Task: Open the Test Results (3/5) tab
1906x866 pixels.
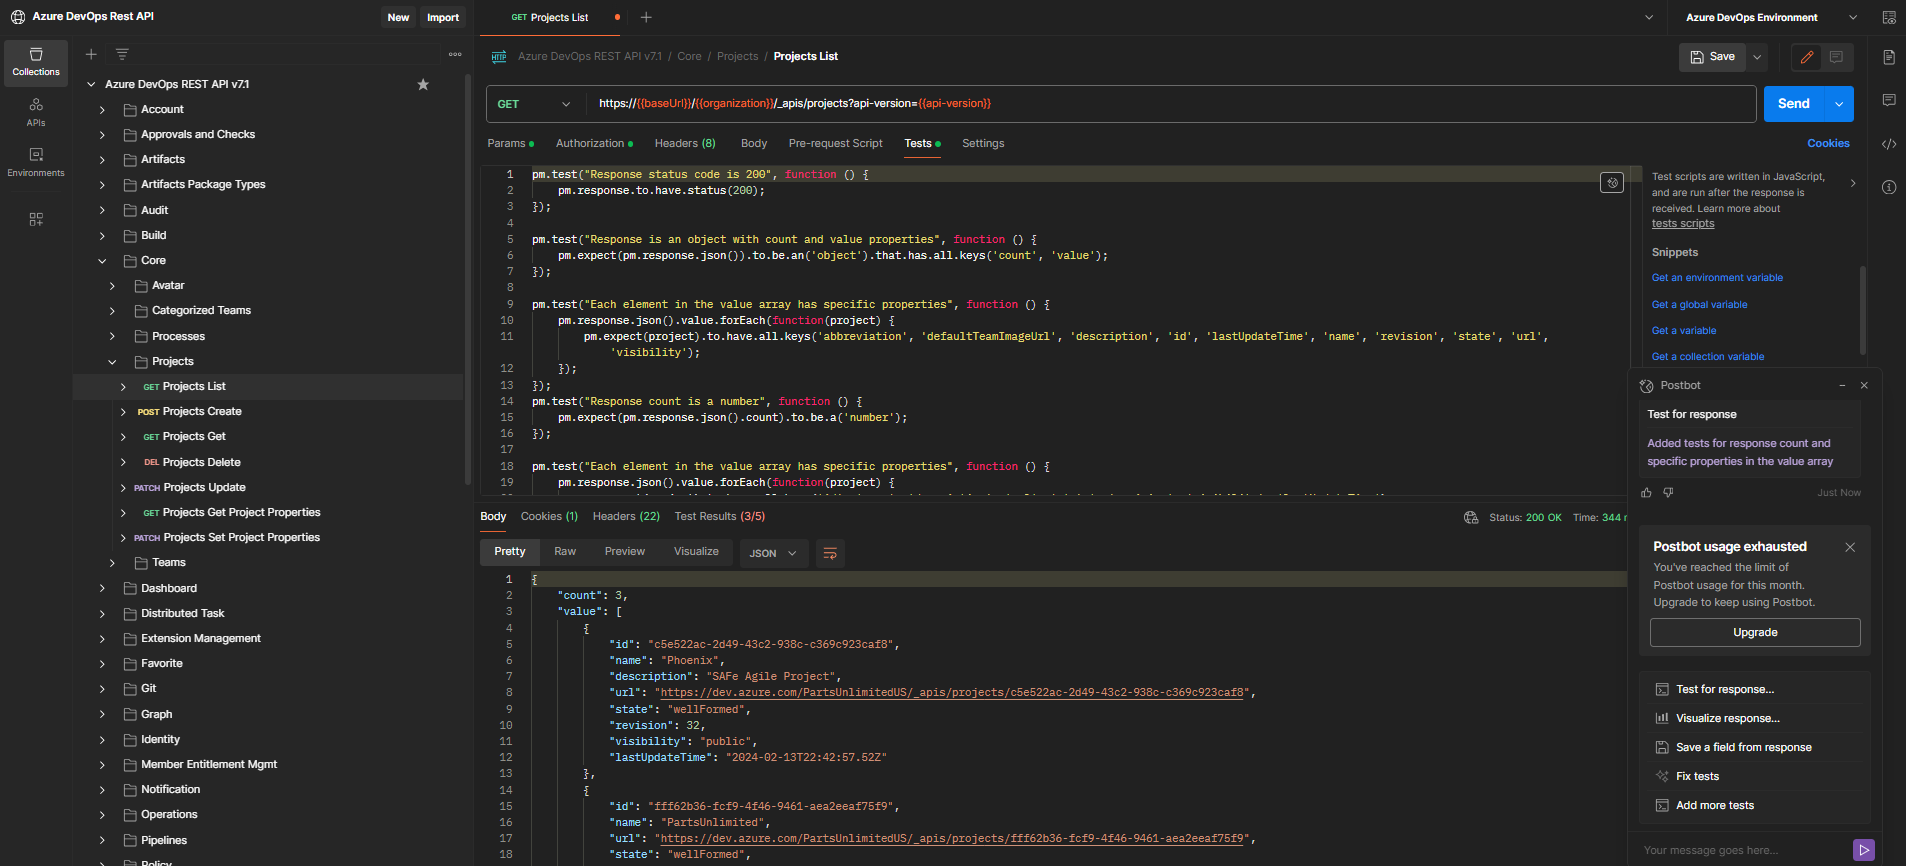Action: point(719,516)
